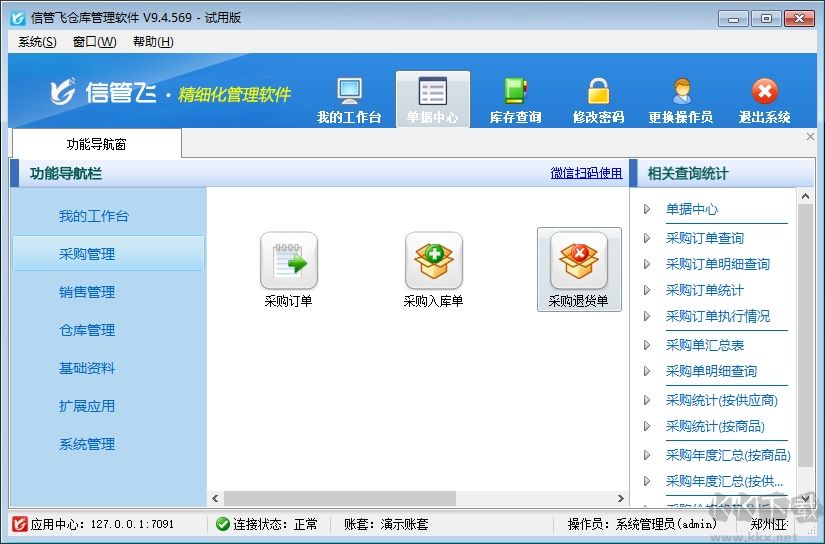825x544 pixels.
Task: Click the horizontal scrollbar right arrow
Action: coord(620,498)
